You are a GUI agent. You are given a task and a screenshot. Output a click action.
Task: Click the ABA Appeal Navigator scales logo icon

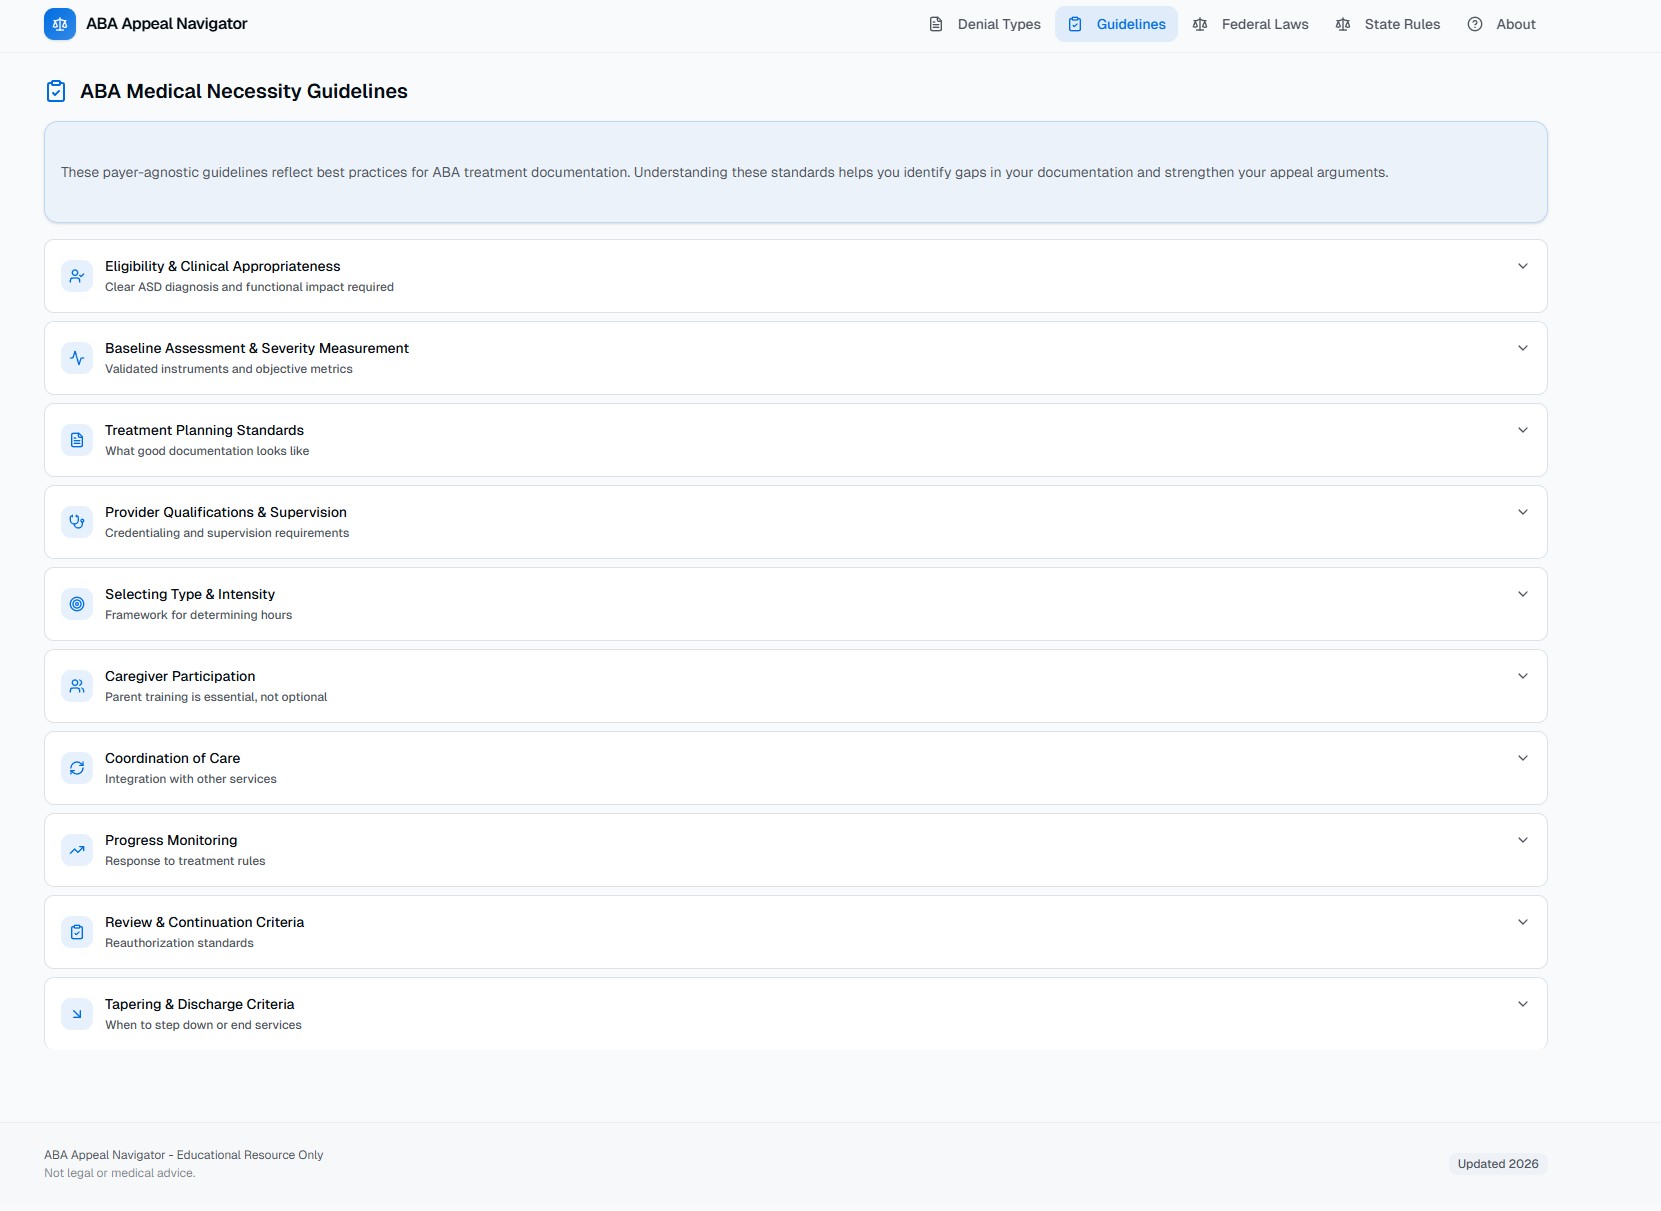click(x=60, y=24)
